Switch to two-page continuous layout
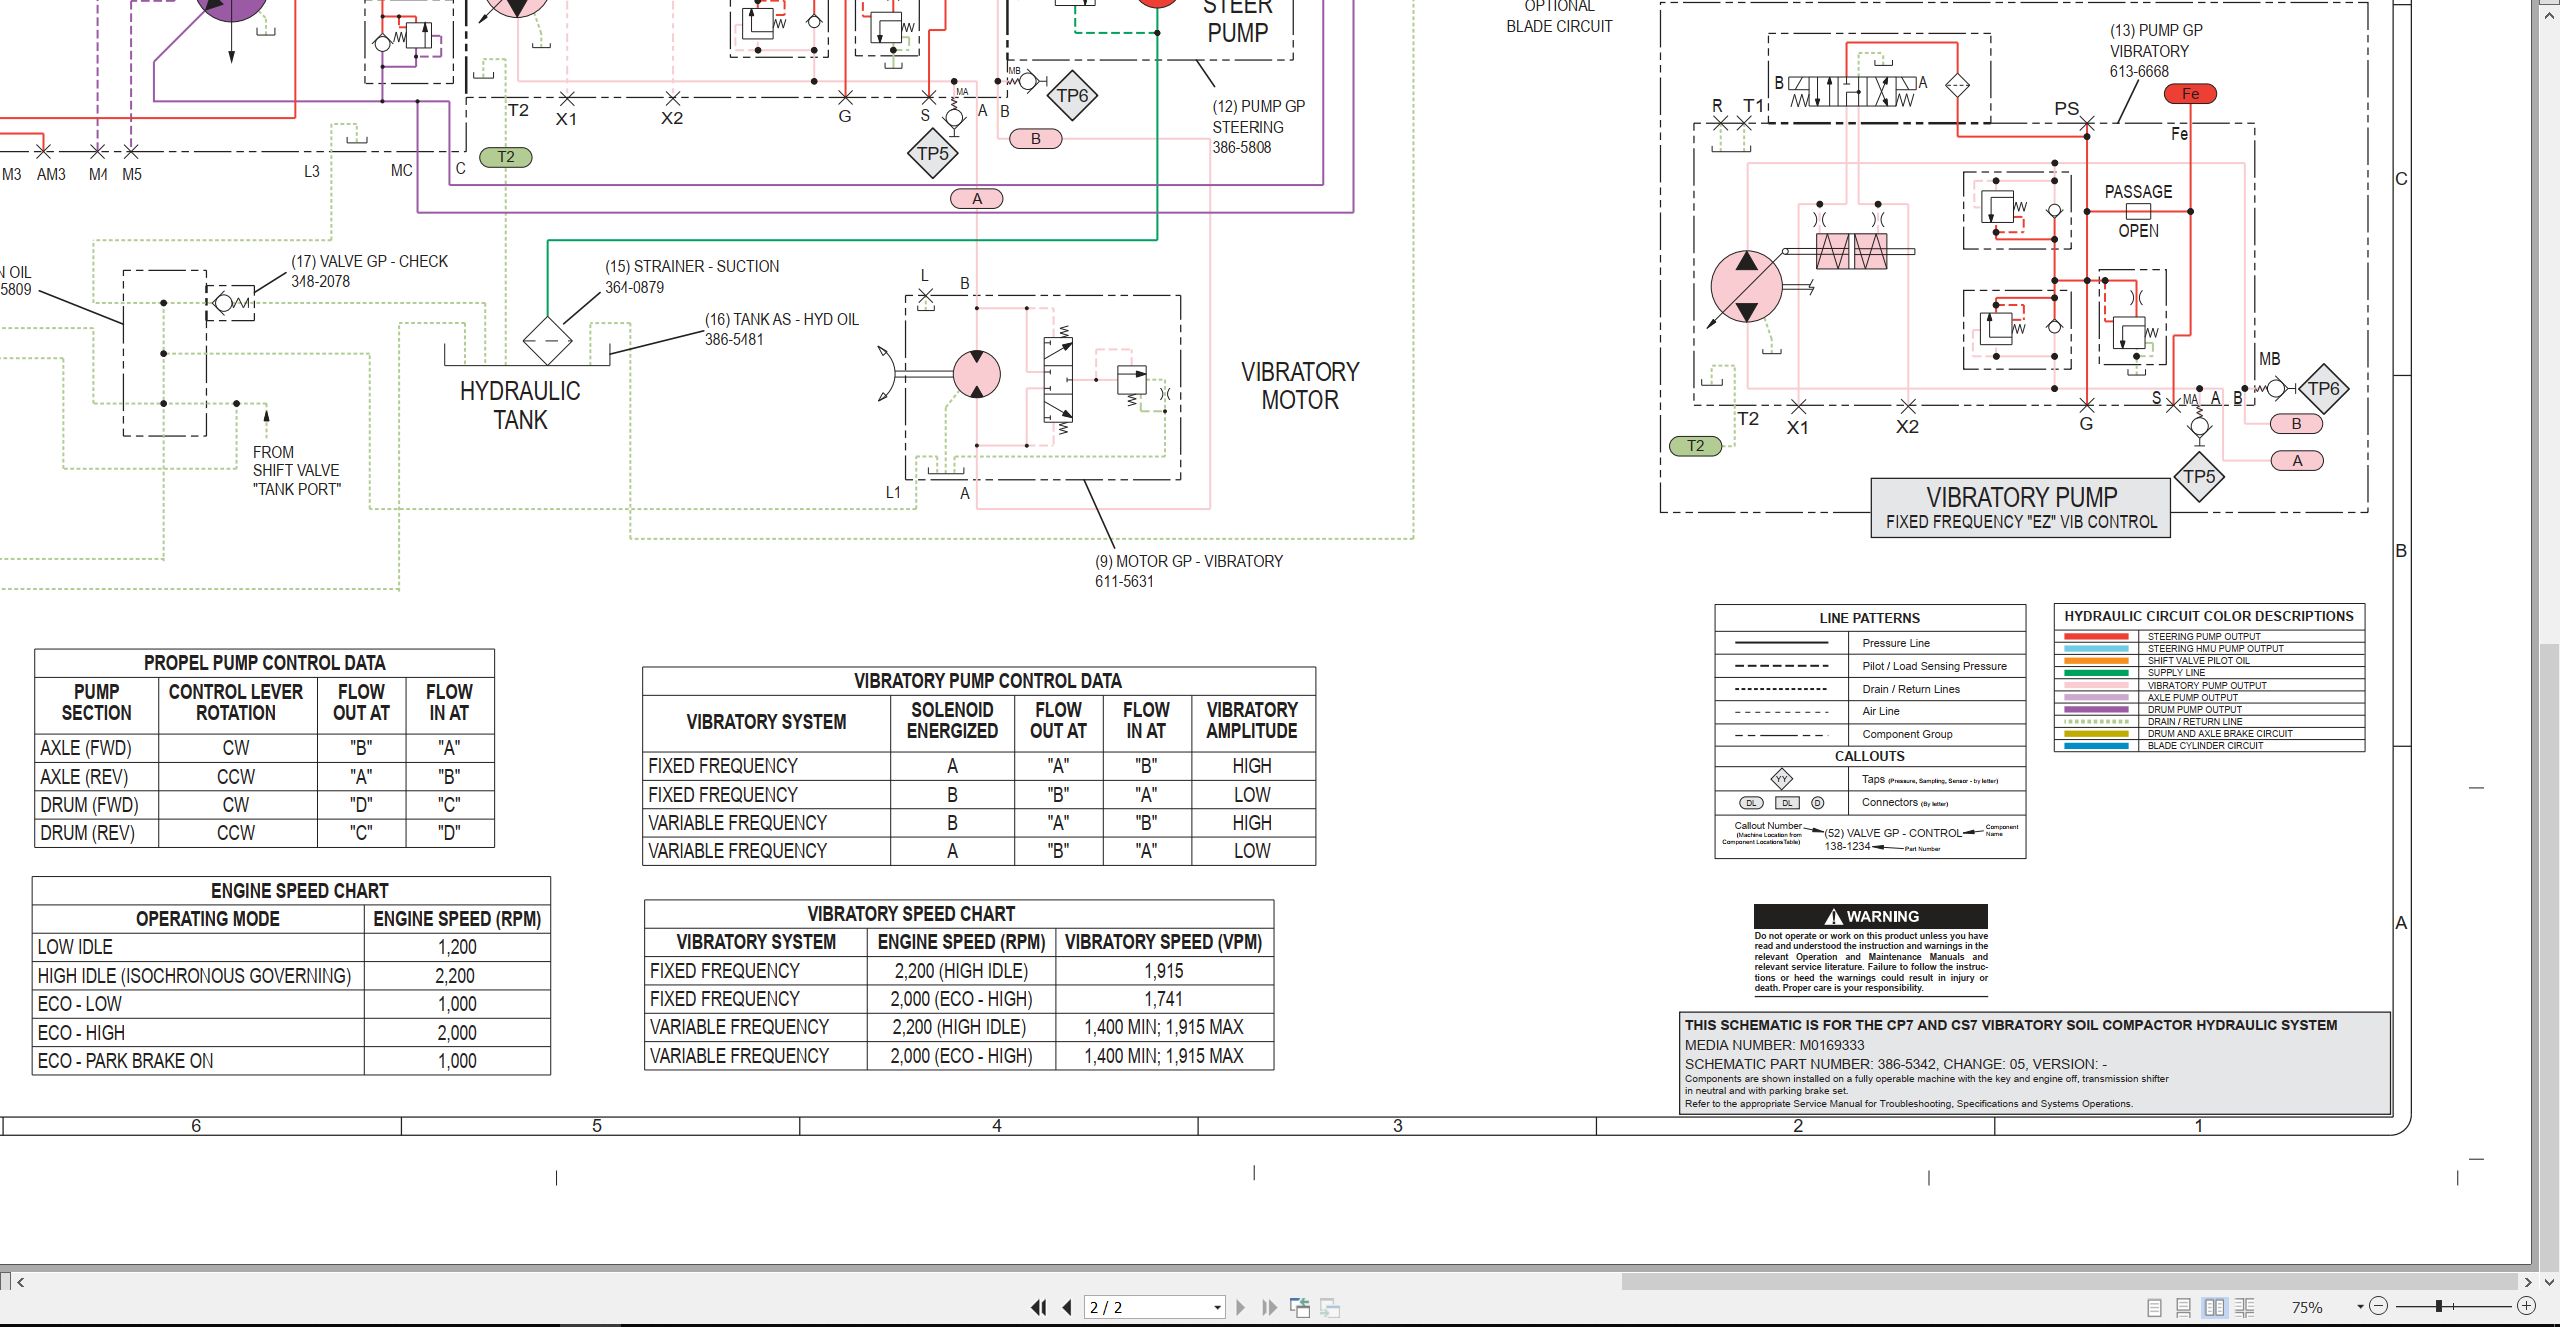Screen dimensions: 2560x1327 2244,1307
